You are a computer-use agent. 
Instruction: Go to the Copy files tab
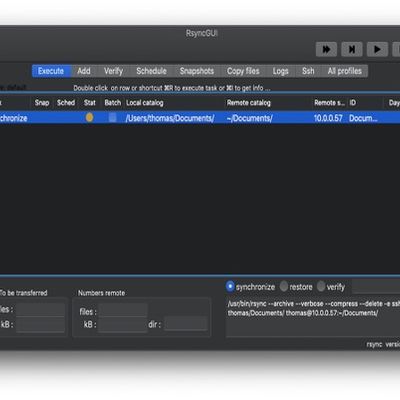243,71
